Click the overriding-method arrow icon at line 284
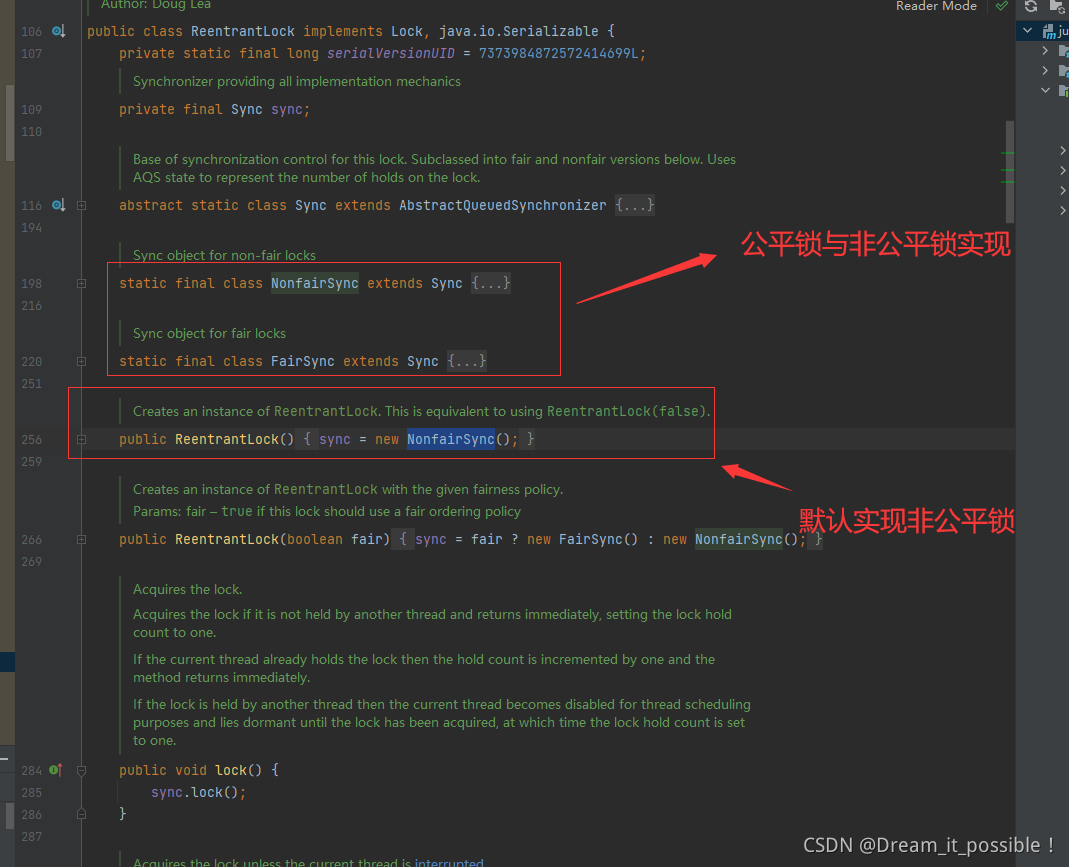 58,770
